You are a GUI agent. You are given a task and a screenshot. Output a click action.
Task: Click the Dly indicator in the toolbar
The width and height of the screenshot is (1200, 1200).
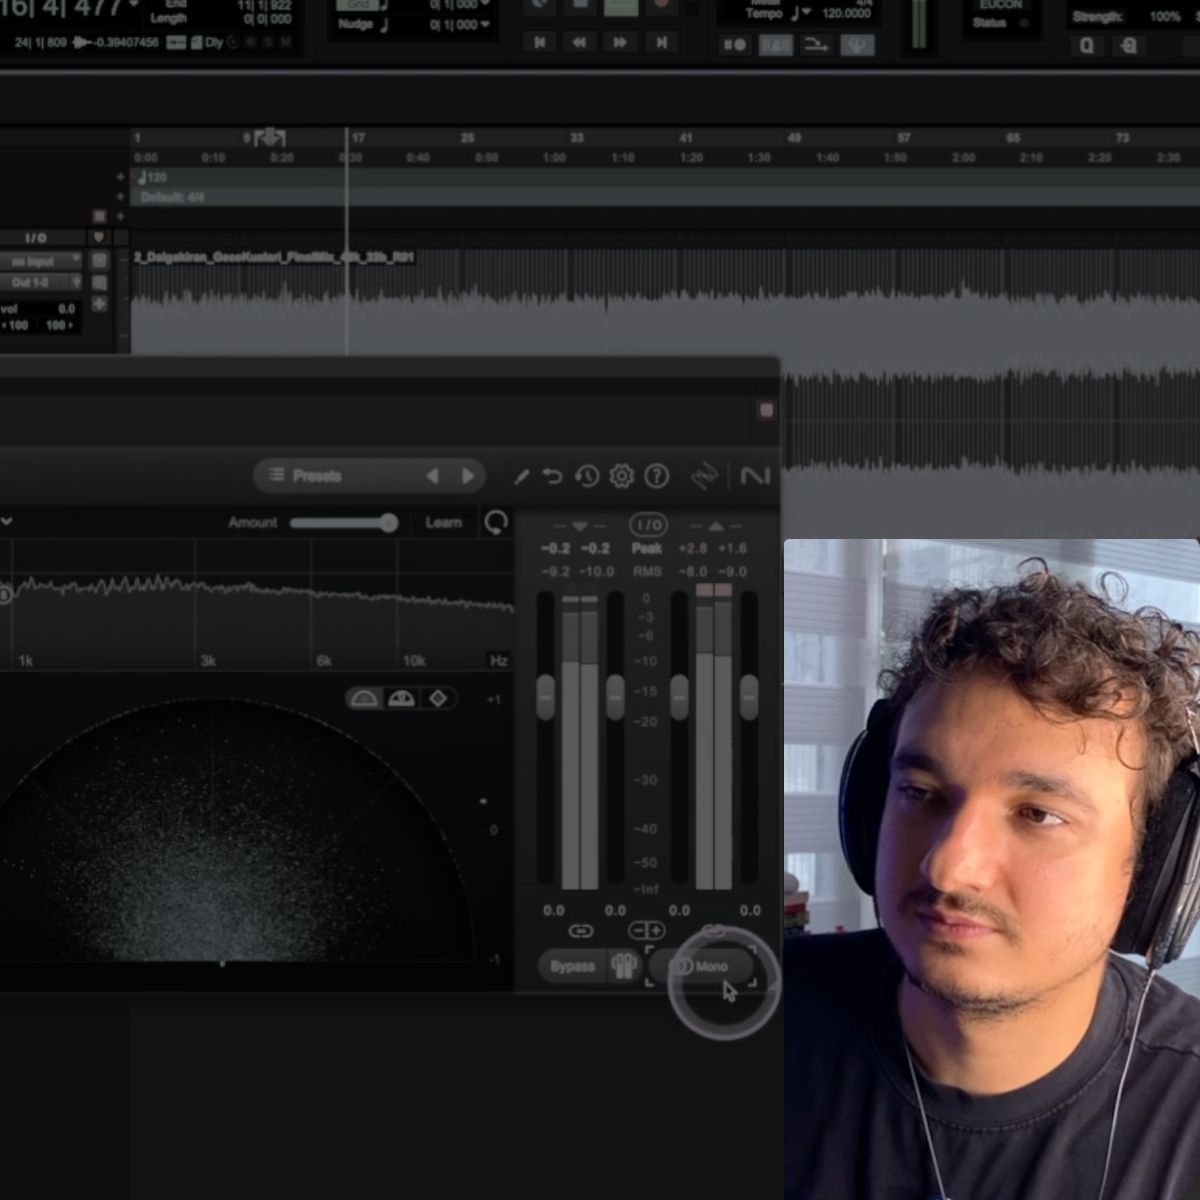213,43
